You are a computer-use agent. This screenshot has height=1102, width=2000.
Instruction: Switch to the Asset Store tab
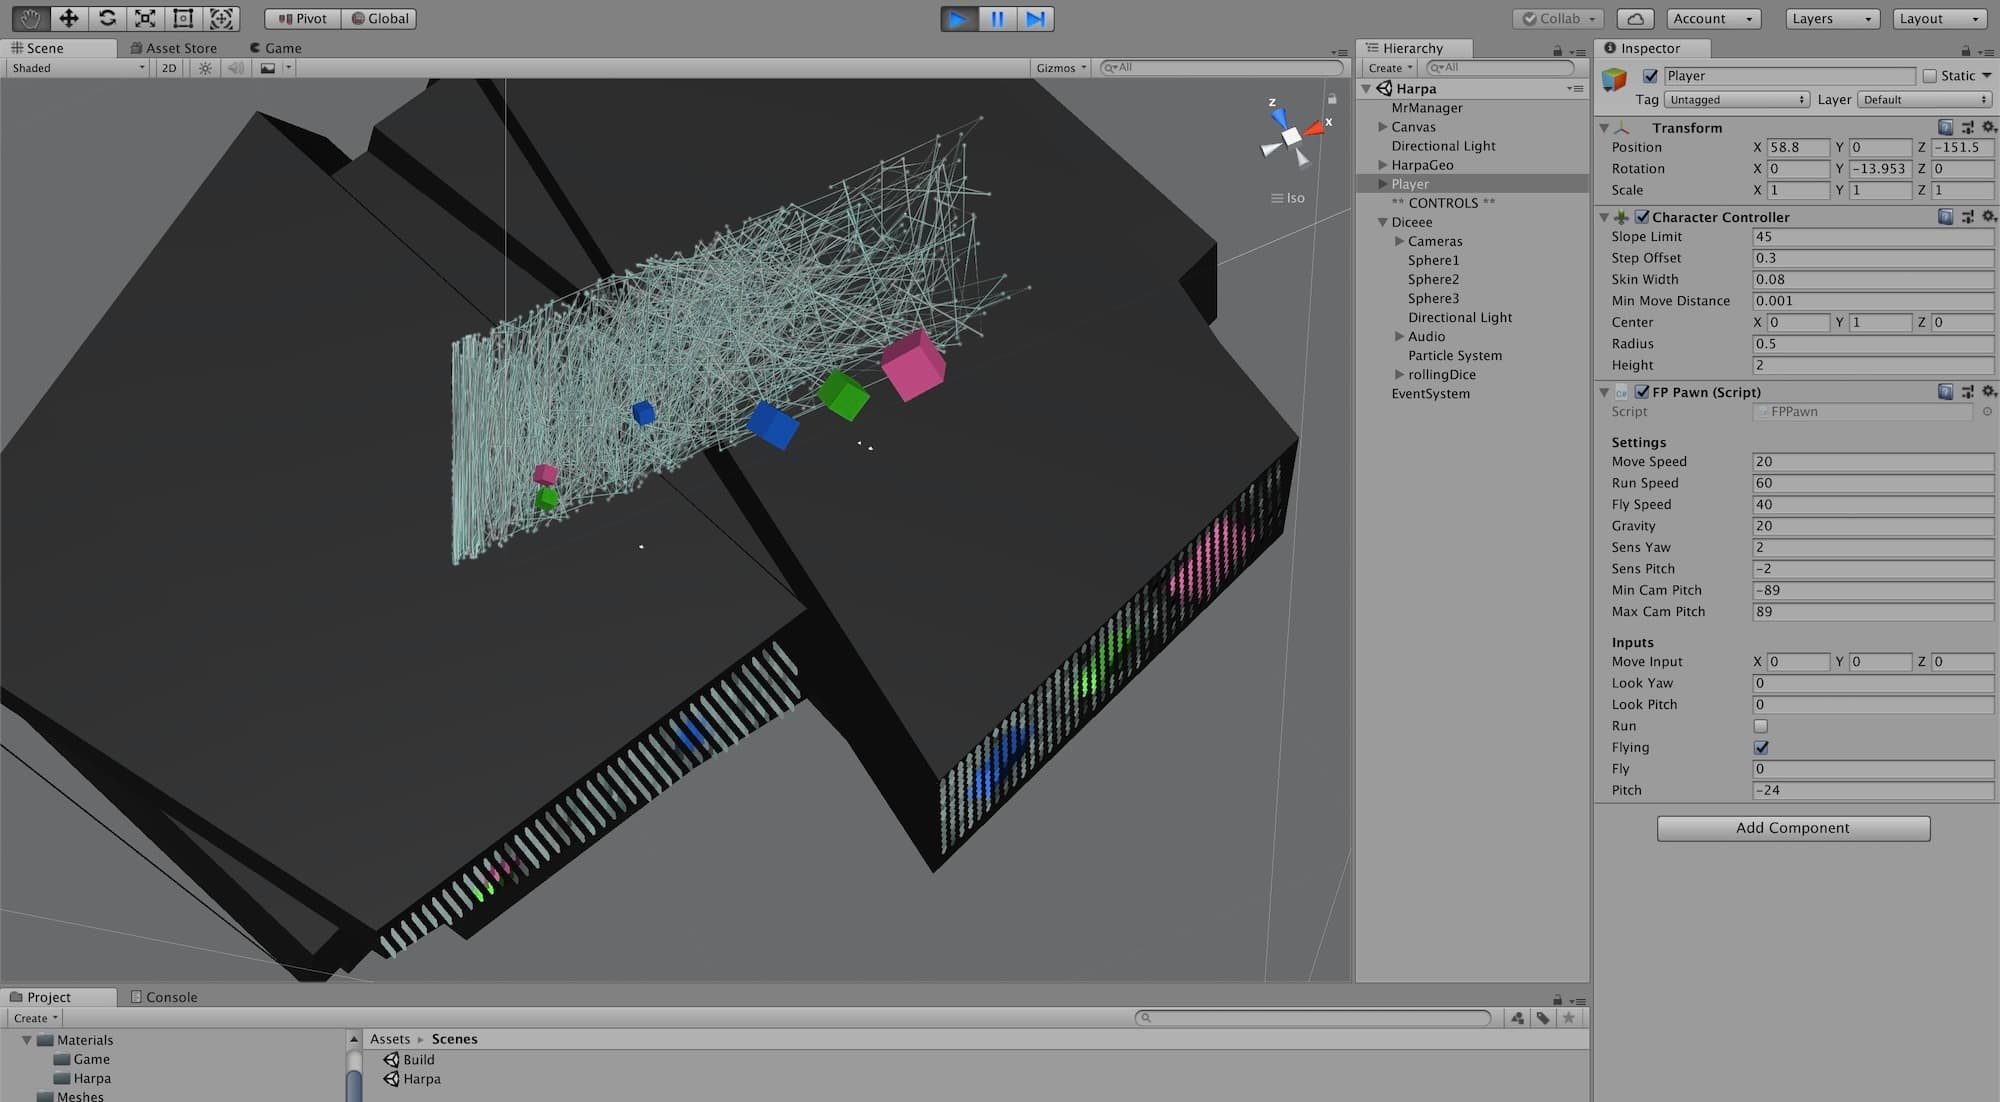point(174,48)
